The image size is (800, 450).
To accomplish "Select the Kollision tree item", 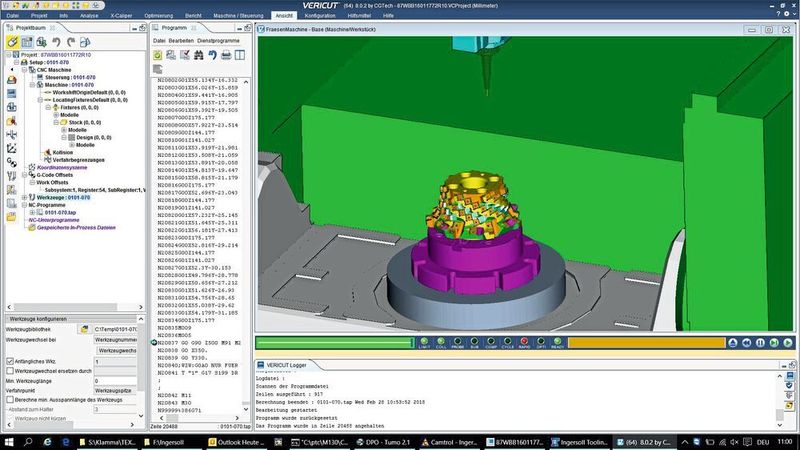I will (63, 153).
